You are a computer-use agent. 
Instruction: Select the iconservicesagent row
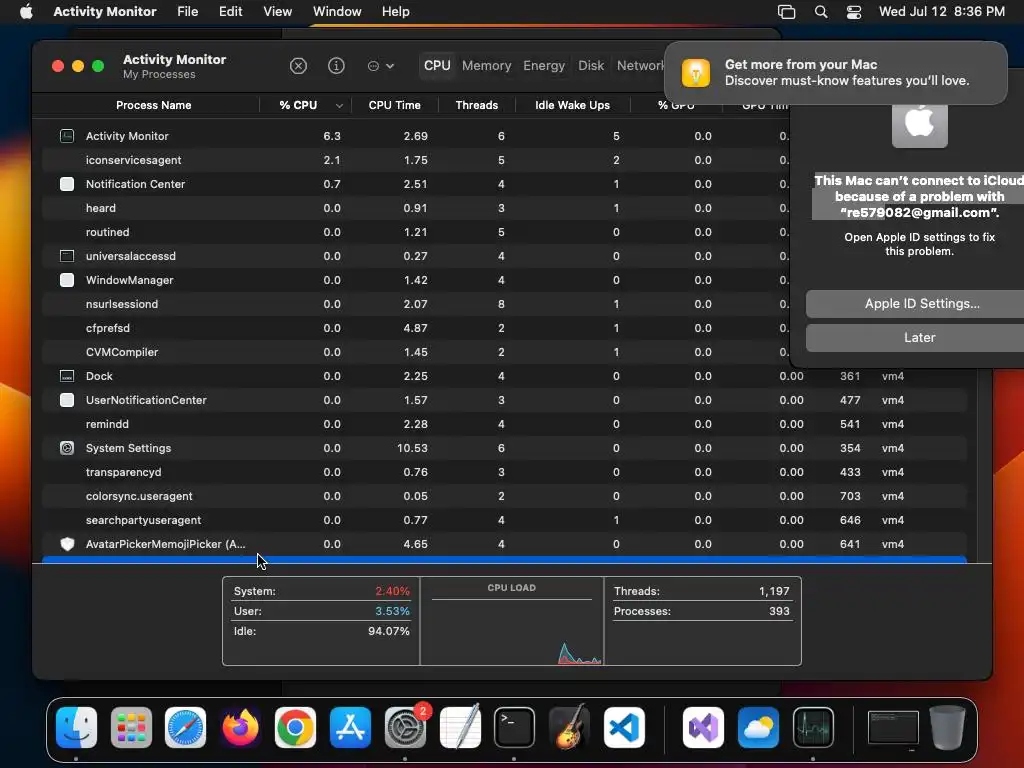tap(415, 160)
